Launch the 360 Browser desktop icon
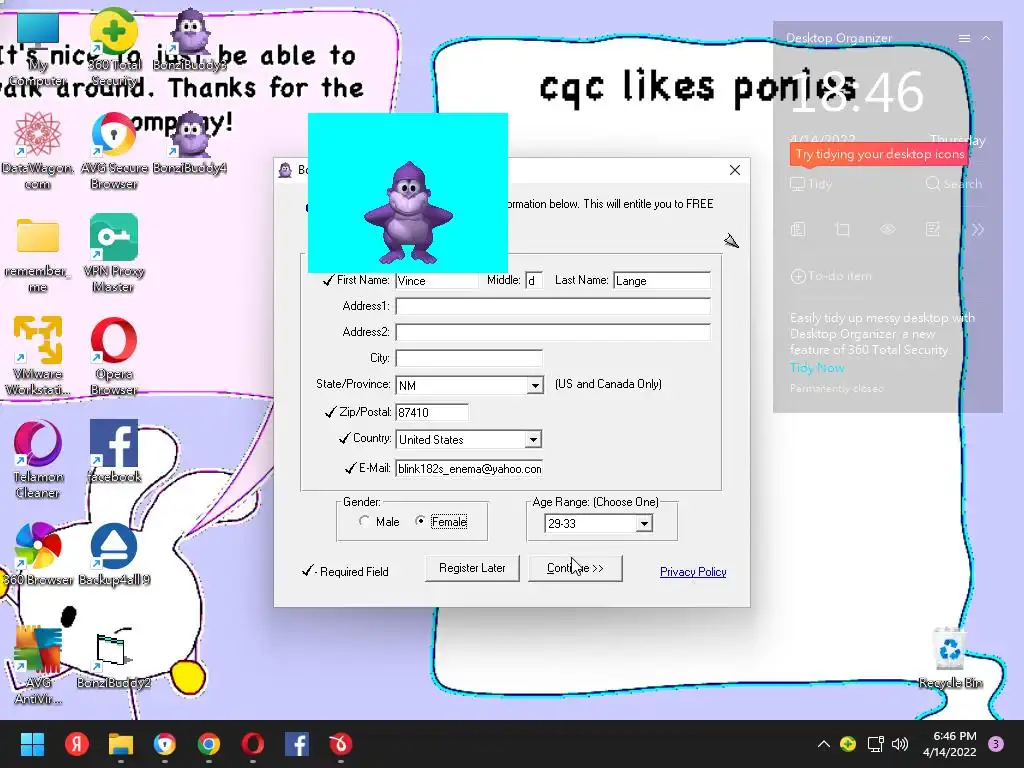 point(38,554)
